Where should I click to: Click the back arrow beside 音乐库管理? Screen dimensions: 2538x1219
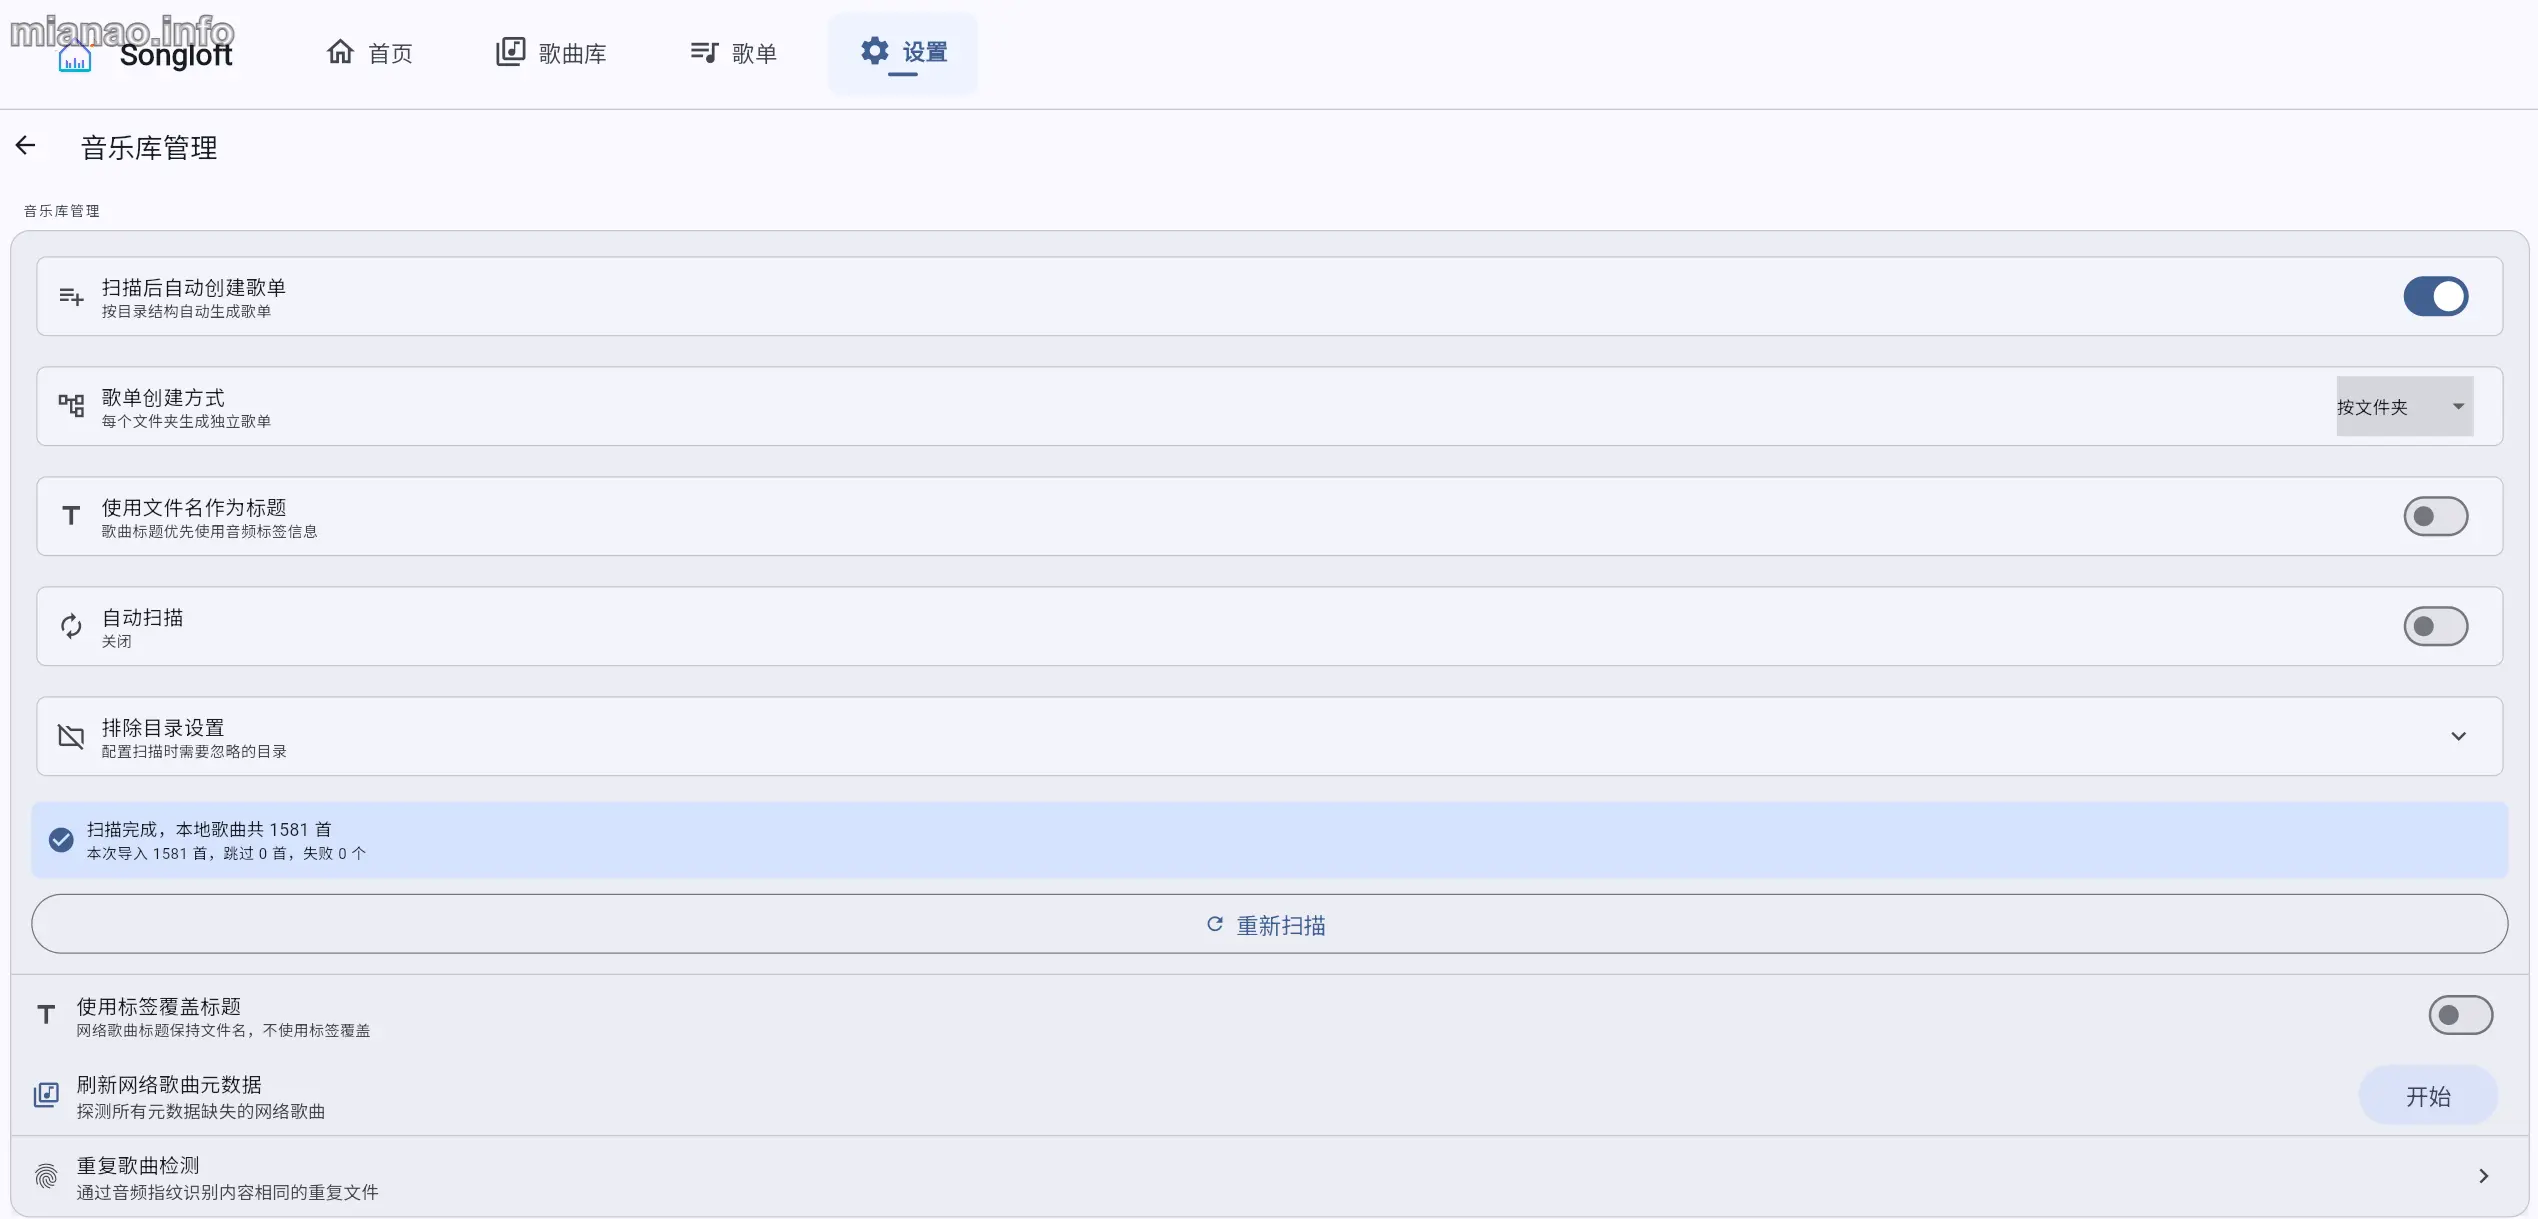[25, 146]
